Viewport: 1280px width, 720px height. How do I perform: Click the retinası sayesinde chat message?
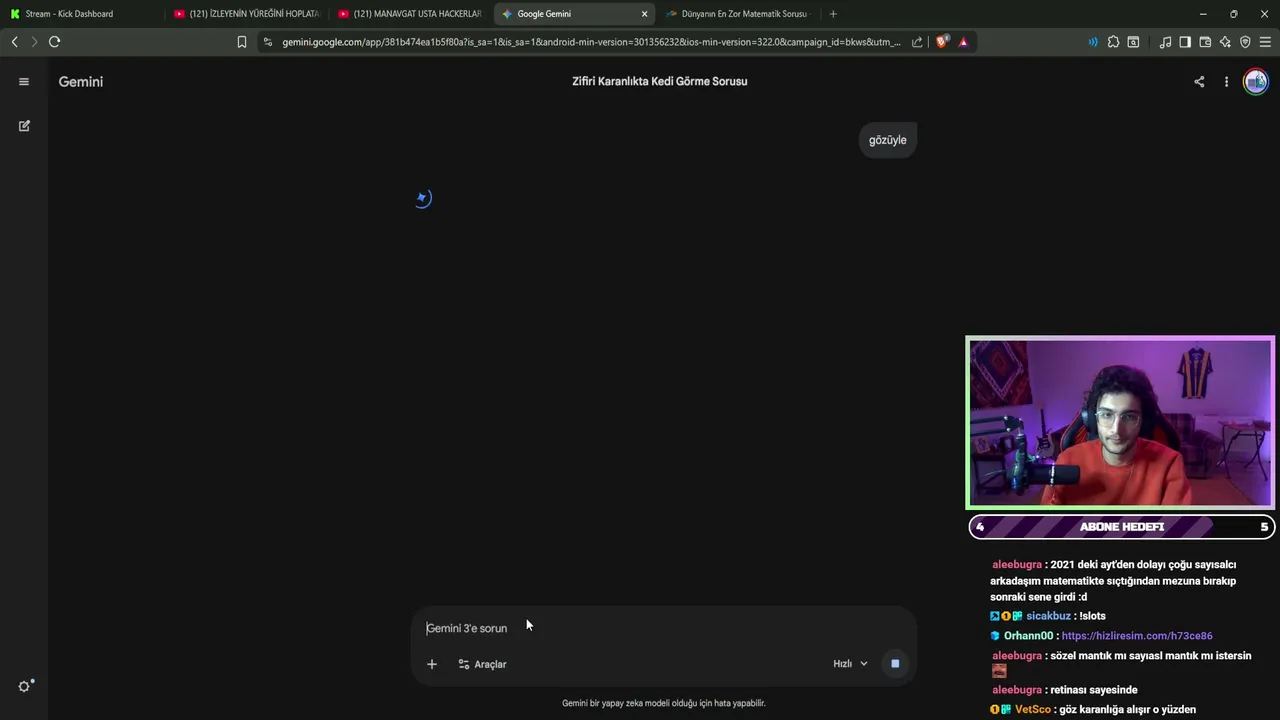[x=1094, y=690]
